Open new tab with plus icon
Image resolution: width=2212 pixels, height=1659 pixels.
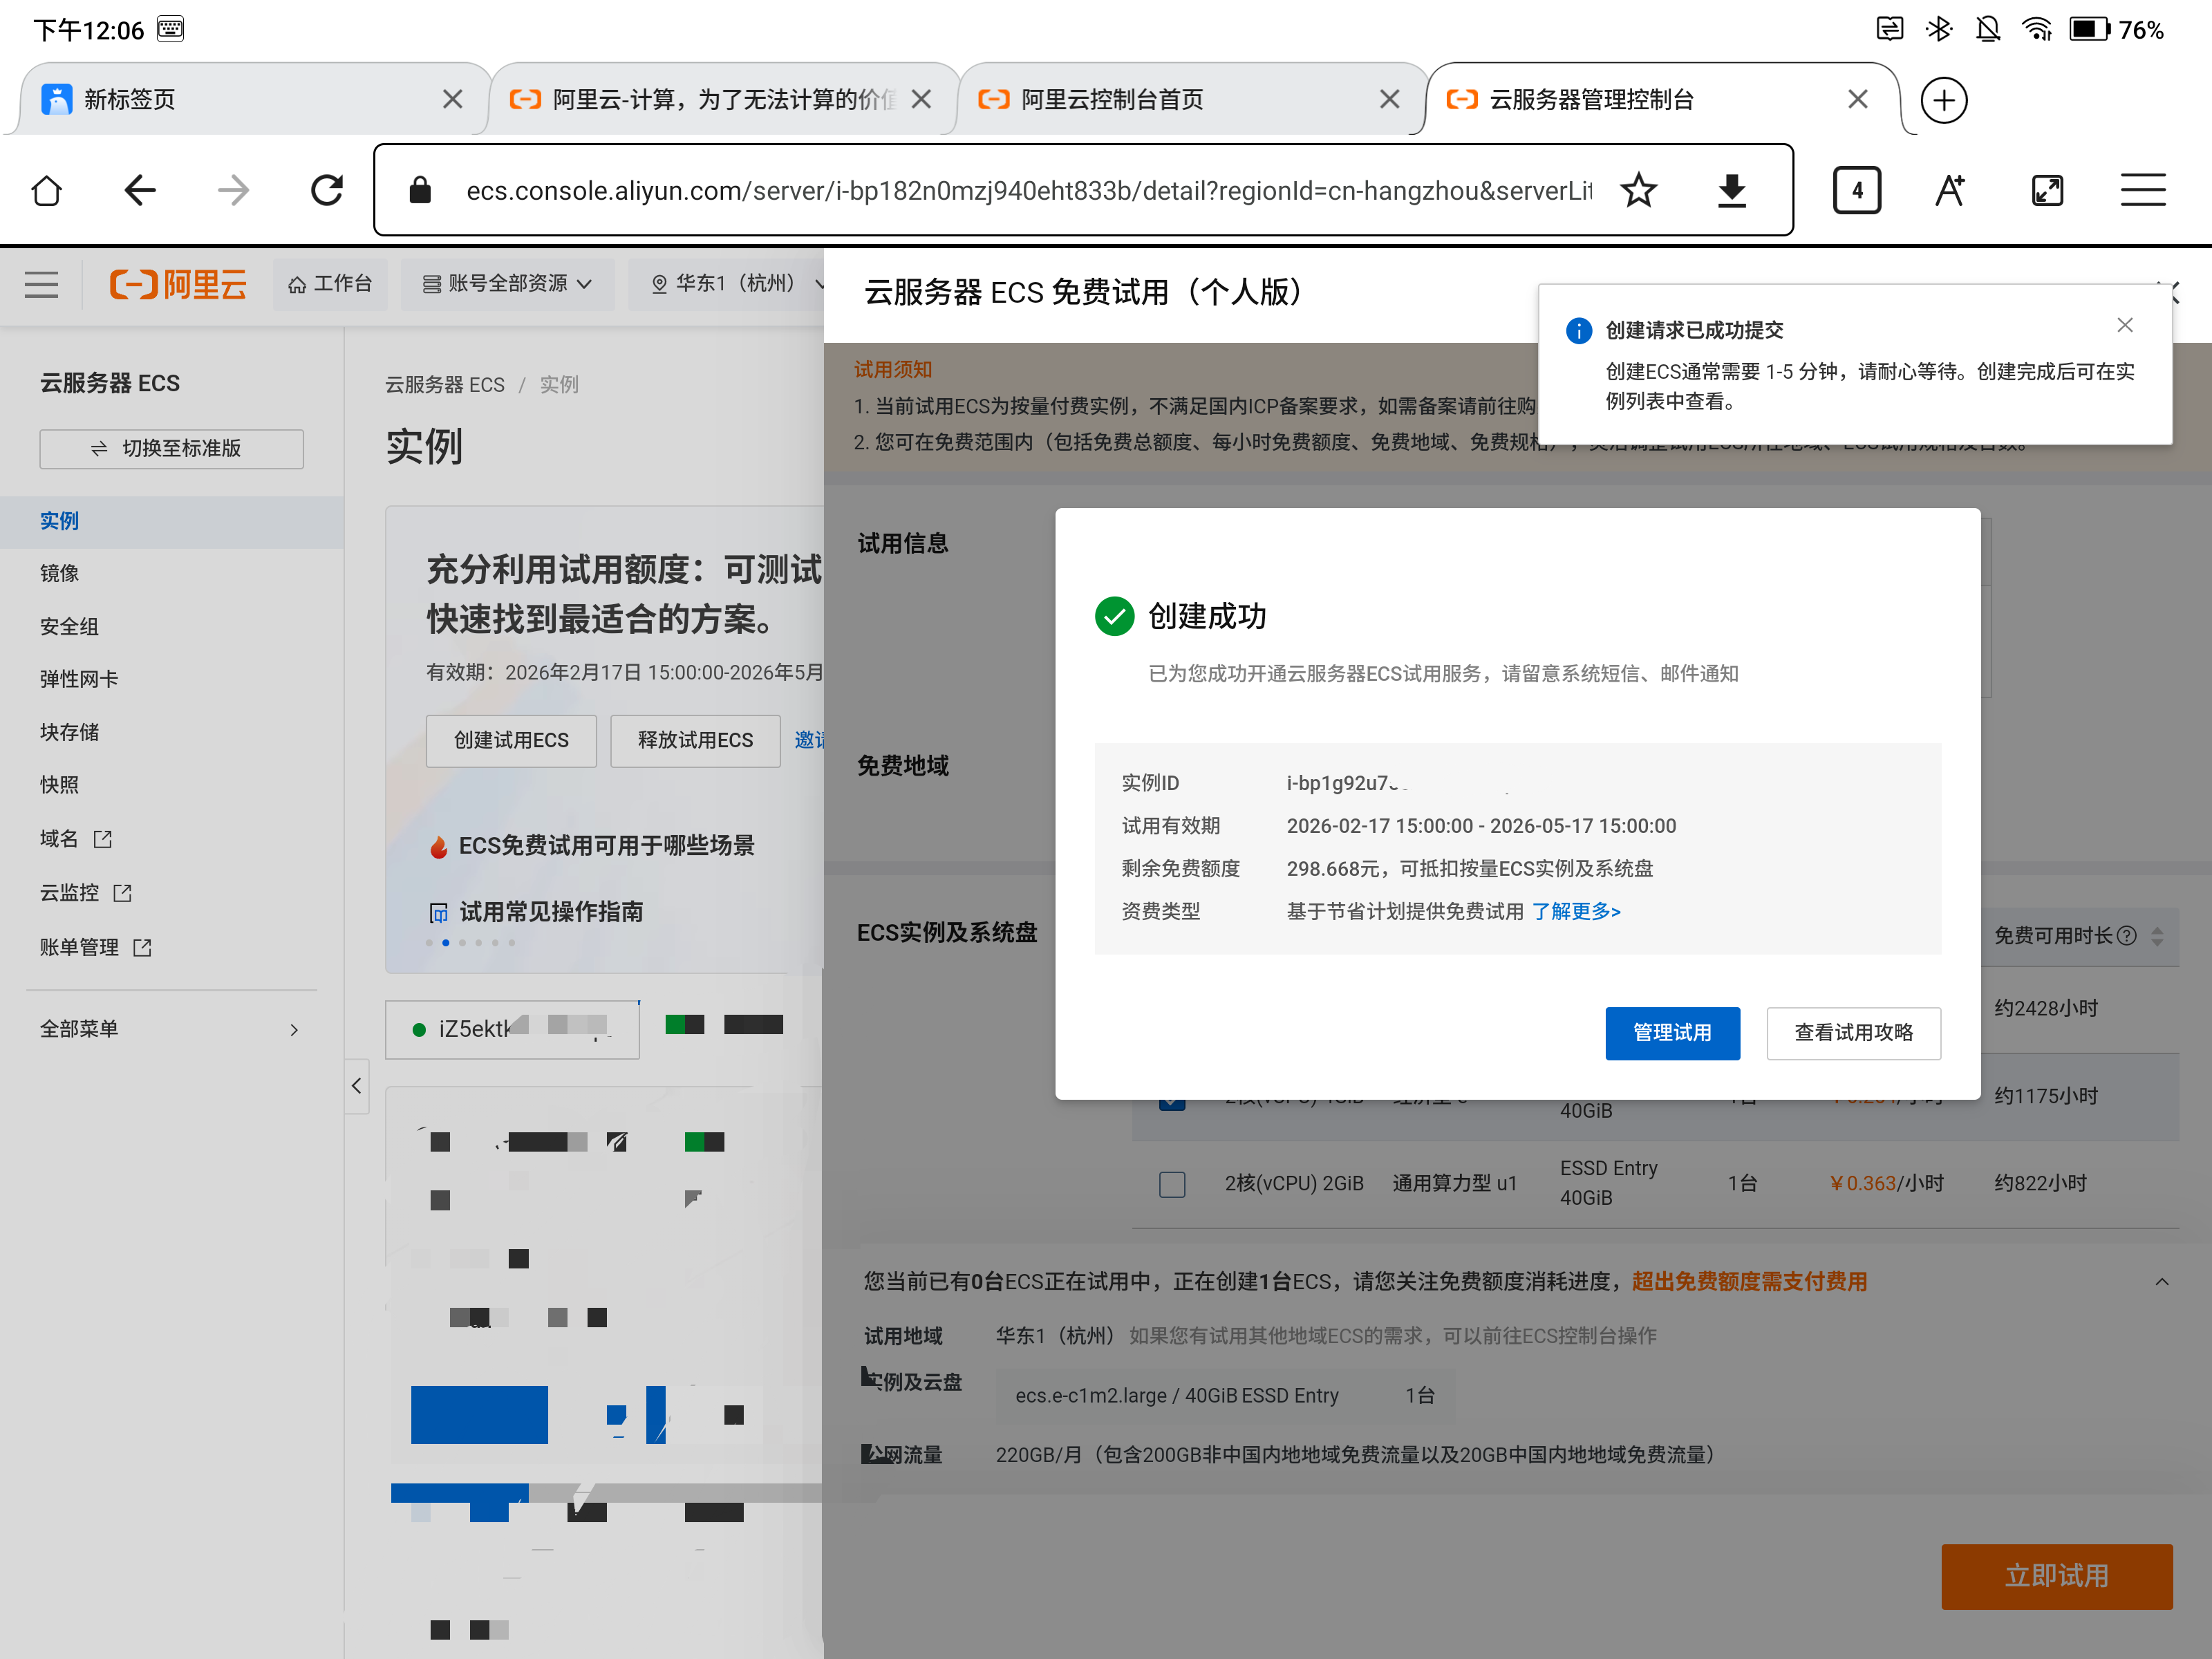(x=1943, y=100)
